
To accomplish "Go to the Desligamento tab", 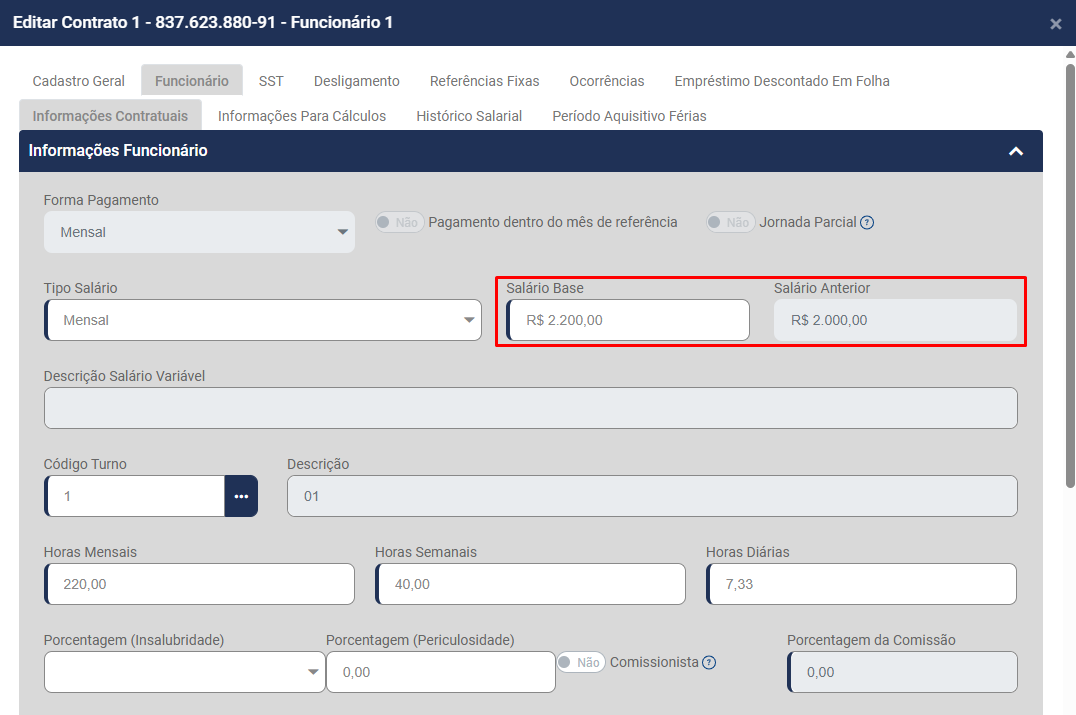I will point(356,81).
